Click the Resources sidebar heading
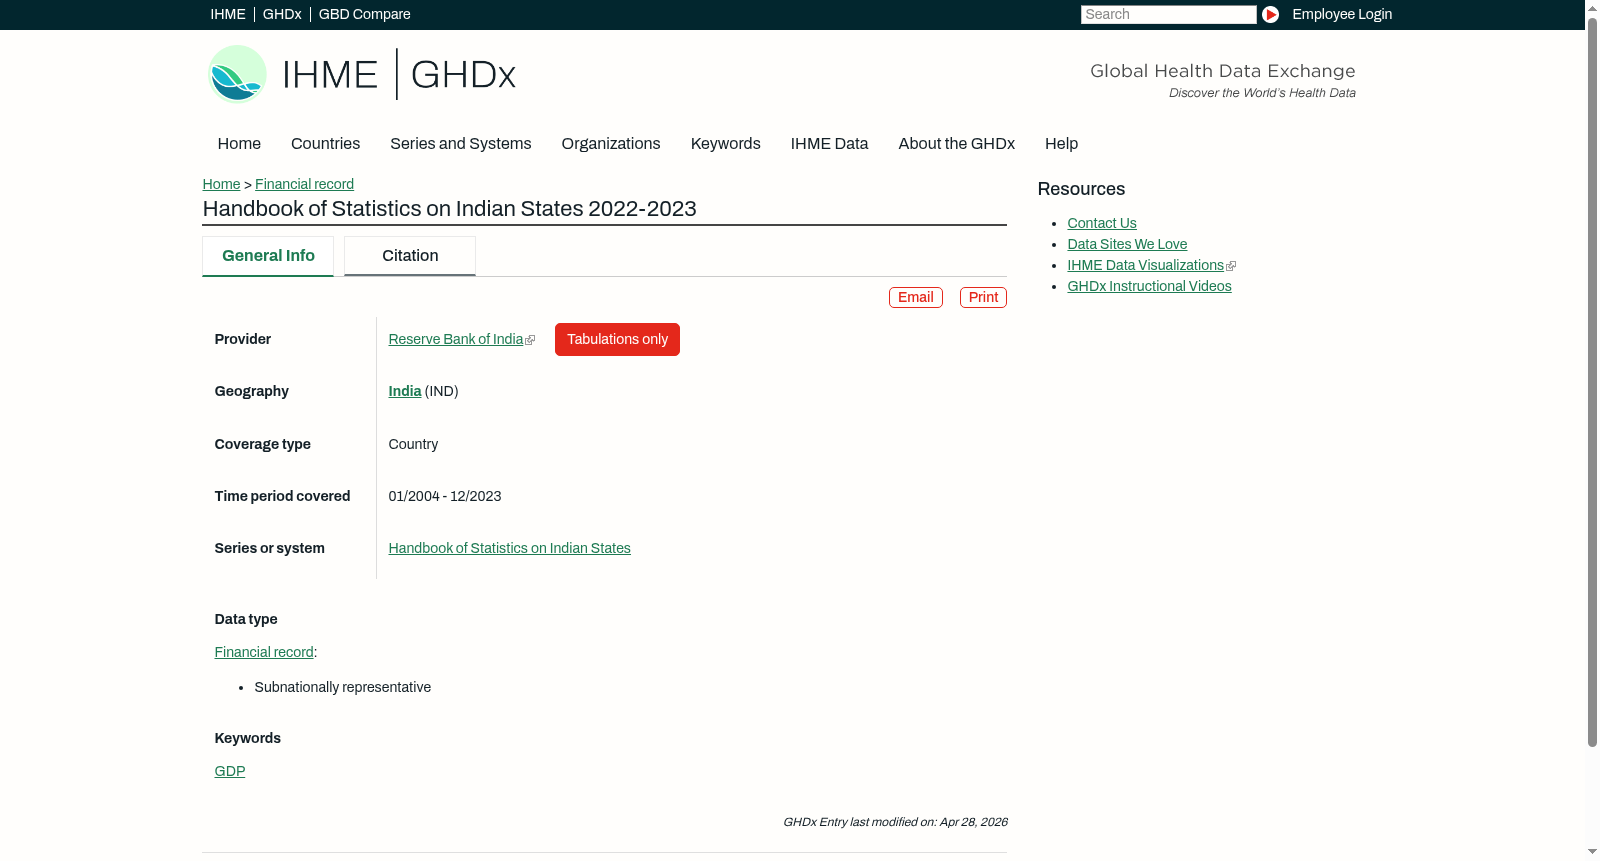The image size is (1600, 861). [1081, 189]
